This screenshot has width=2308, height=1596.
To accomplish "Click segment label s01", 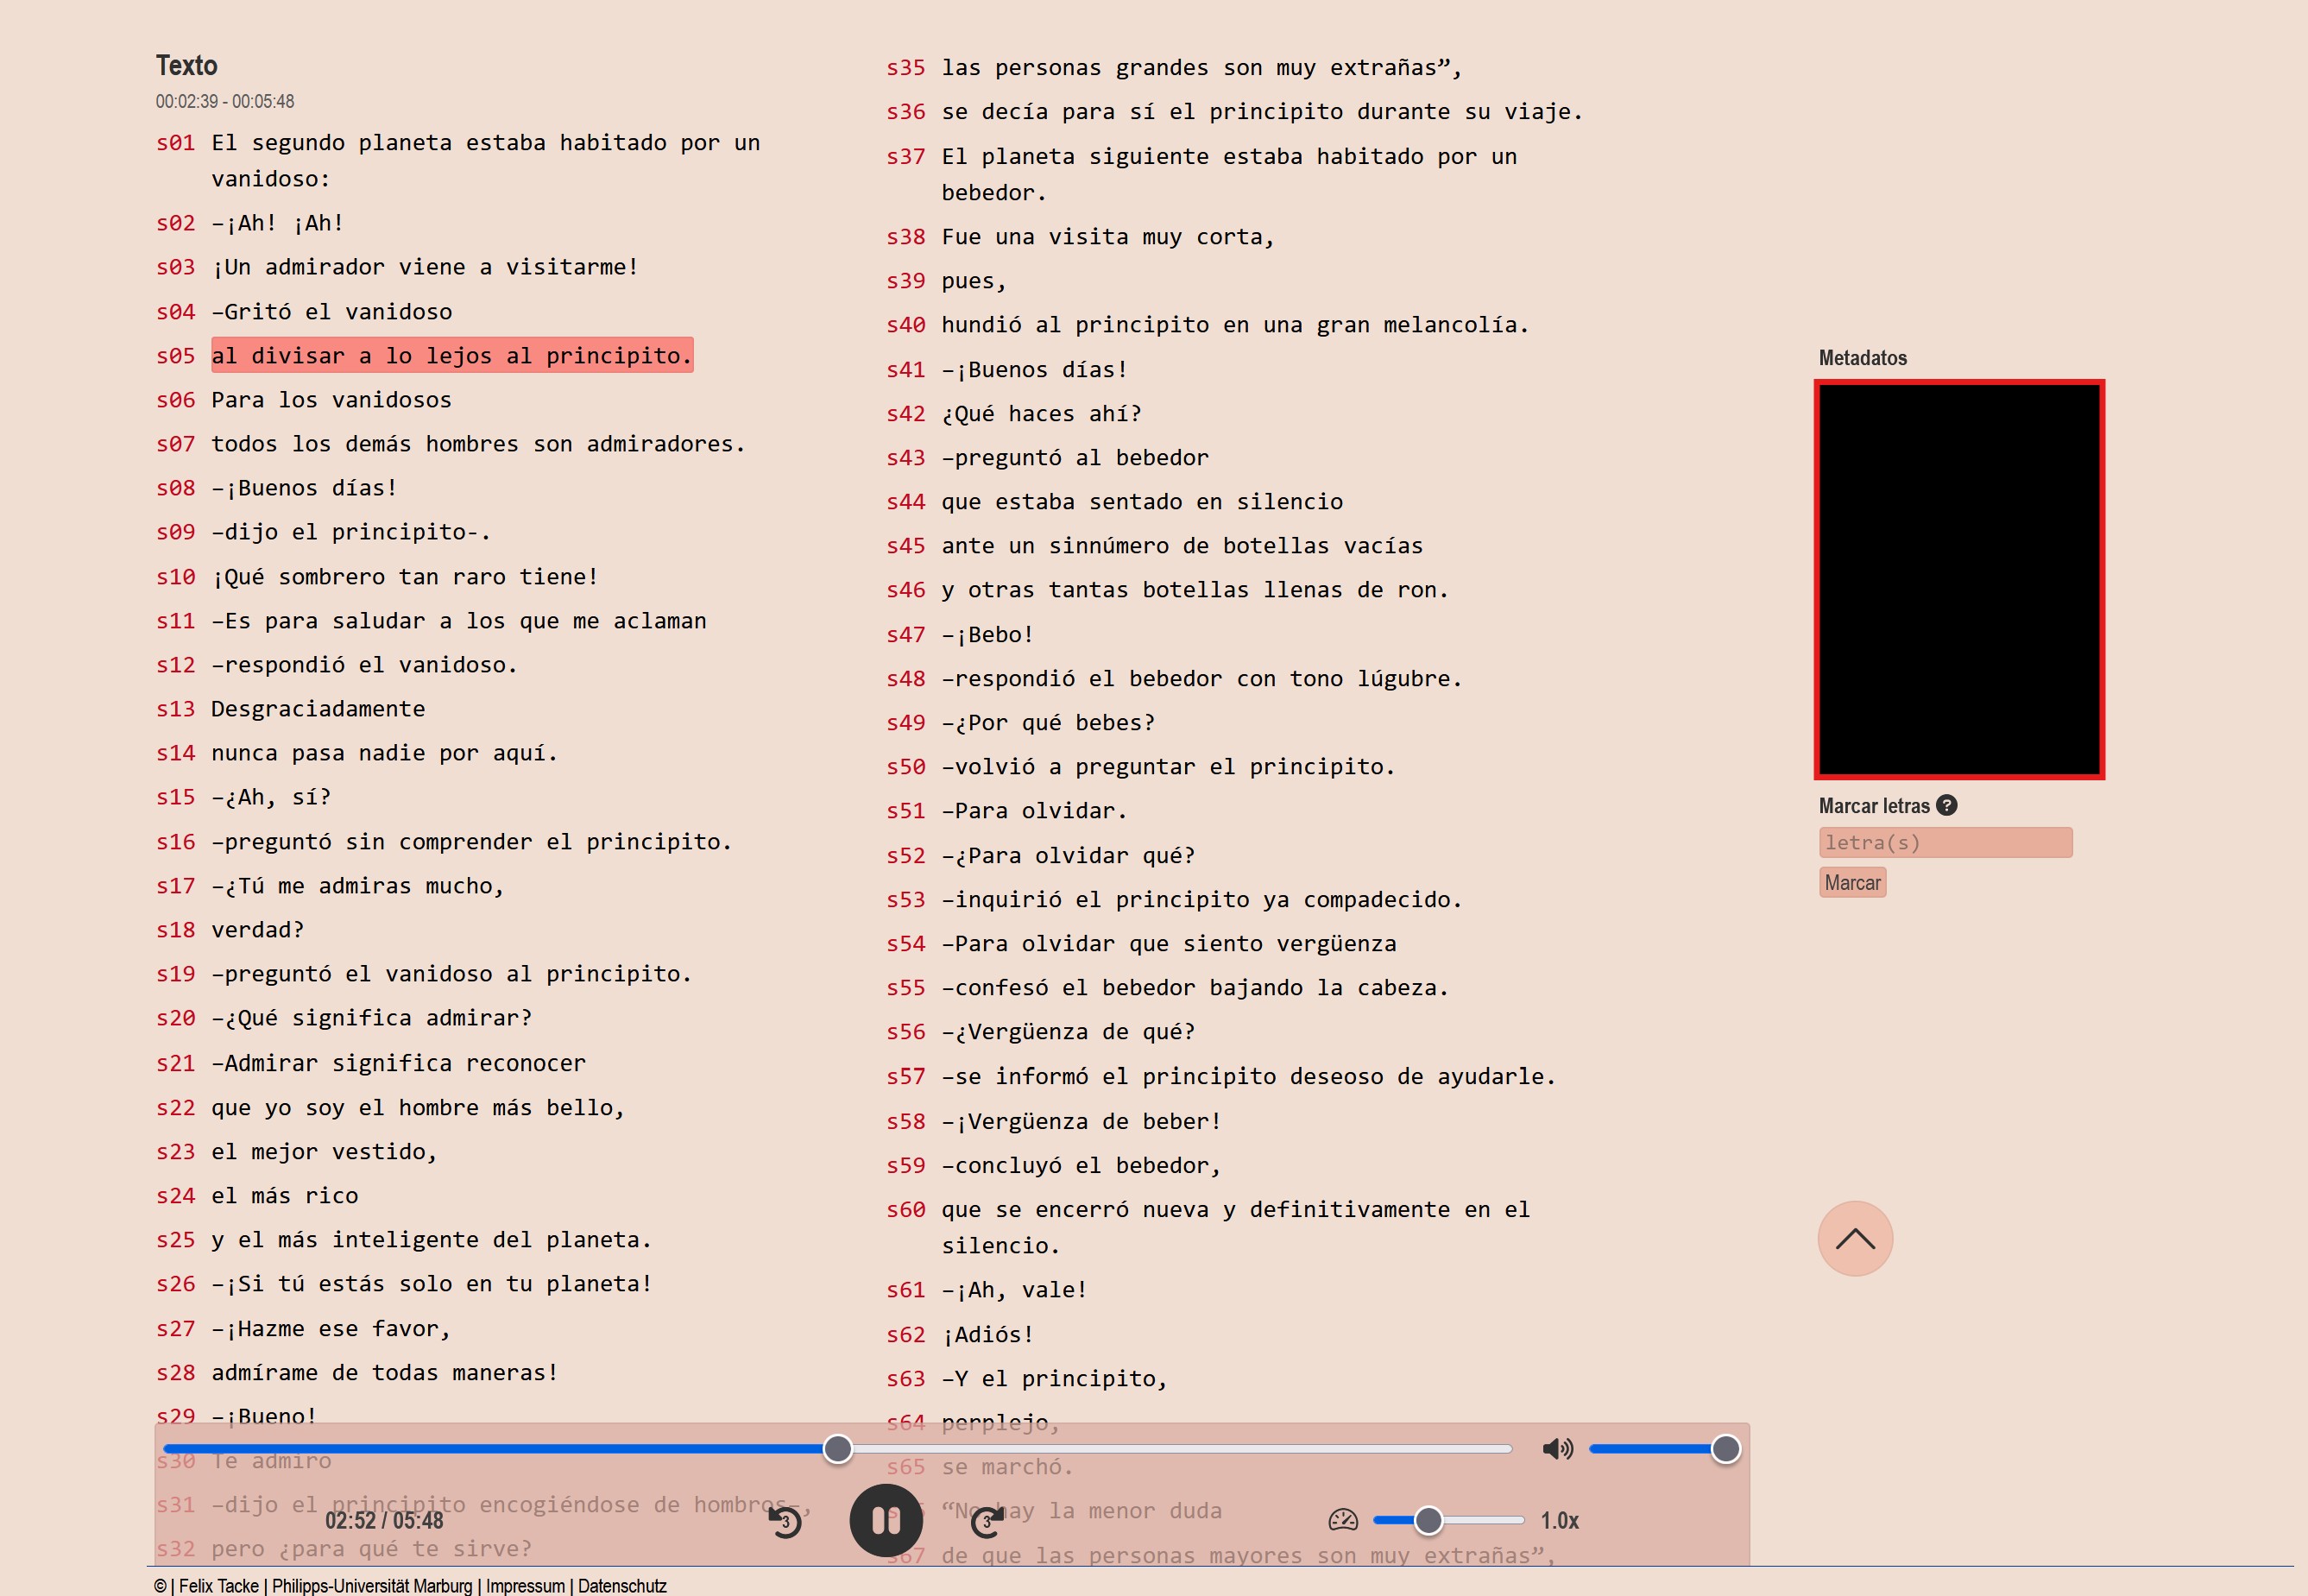I will point(176,142).
